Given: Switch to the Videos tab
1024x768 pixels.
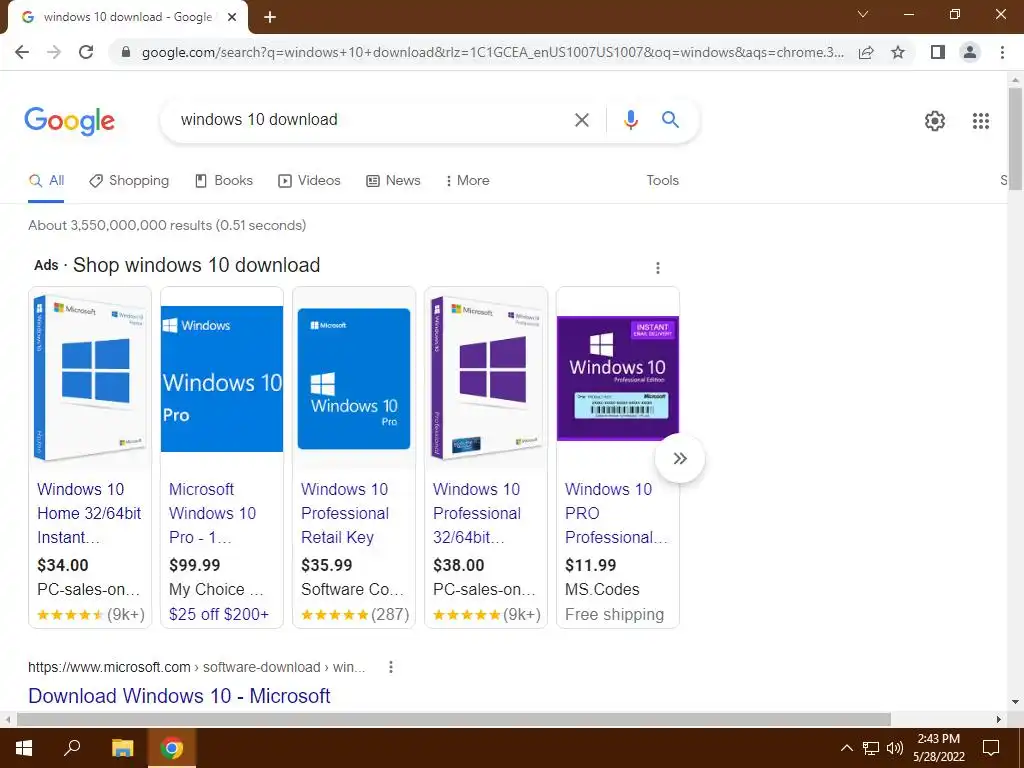Looking at the screenshot, I should point(310,181).
